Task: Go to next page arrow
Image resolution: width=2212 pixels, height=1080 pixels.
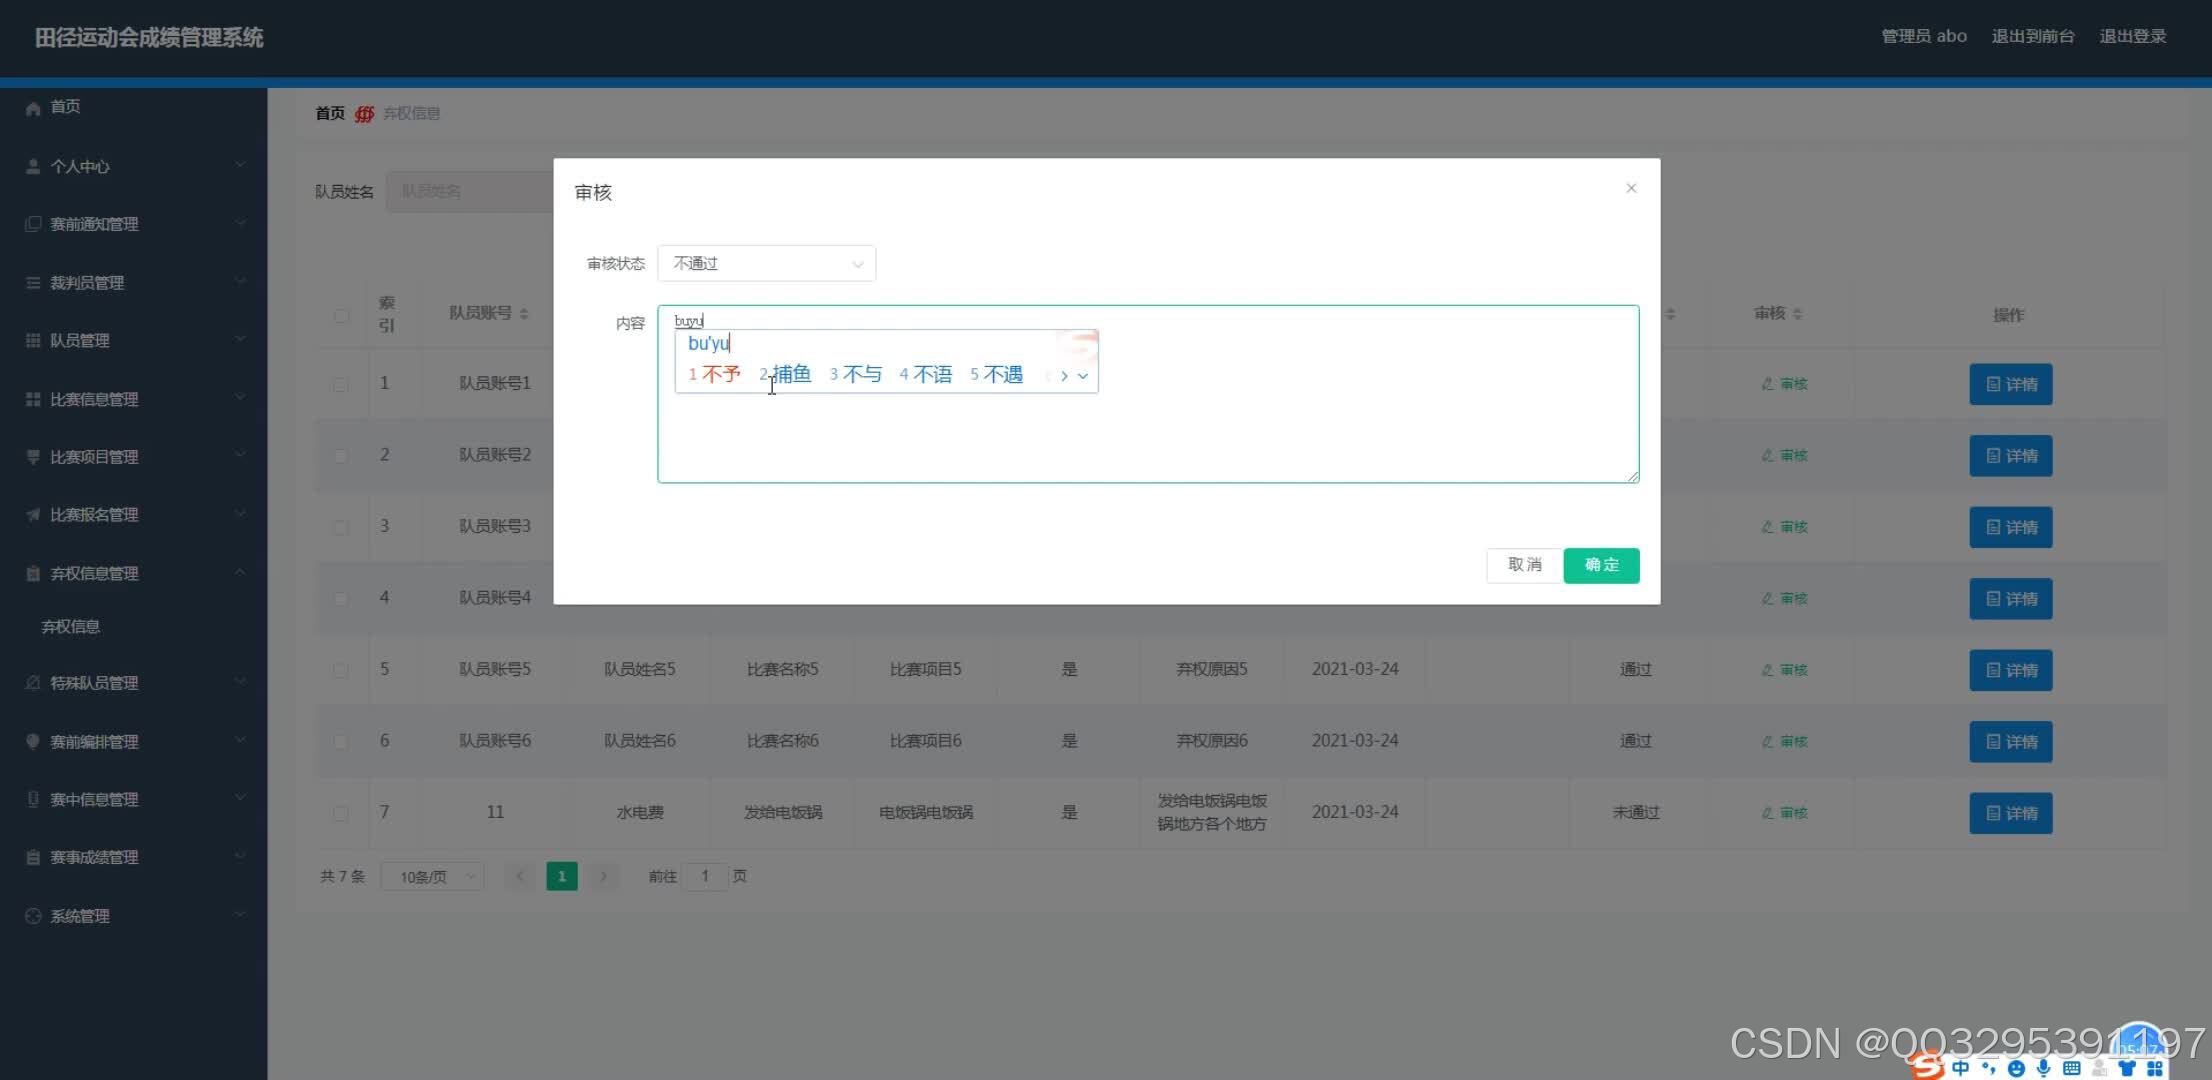Action: coord(603,877)
